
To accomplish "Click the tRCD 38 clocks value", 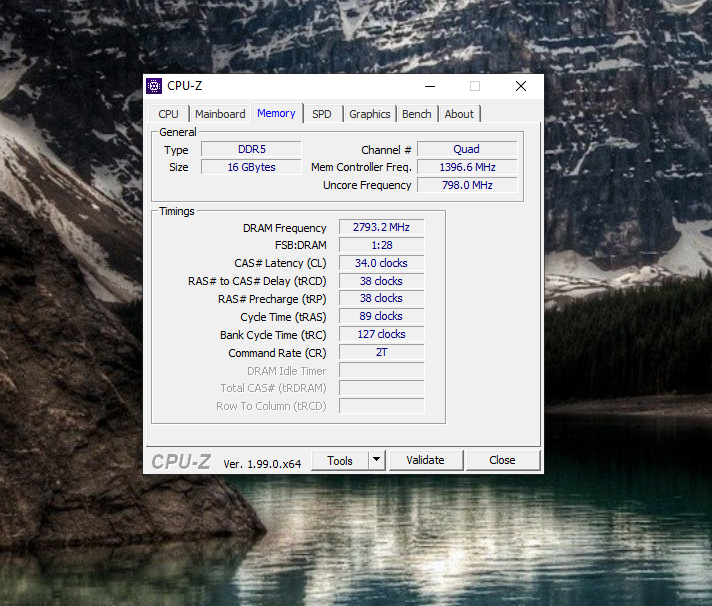I will tap(381, 281).
